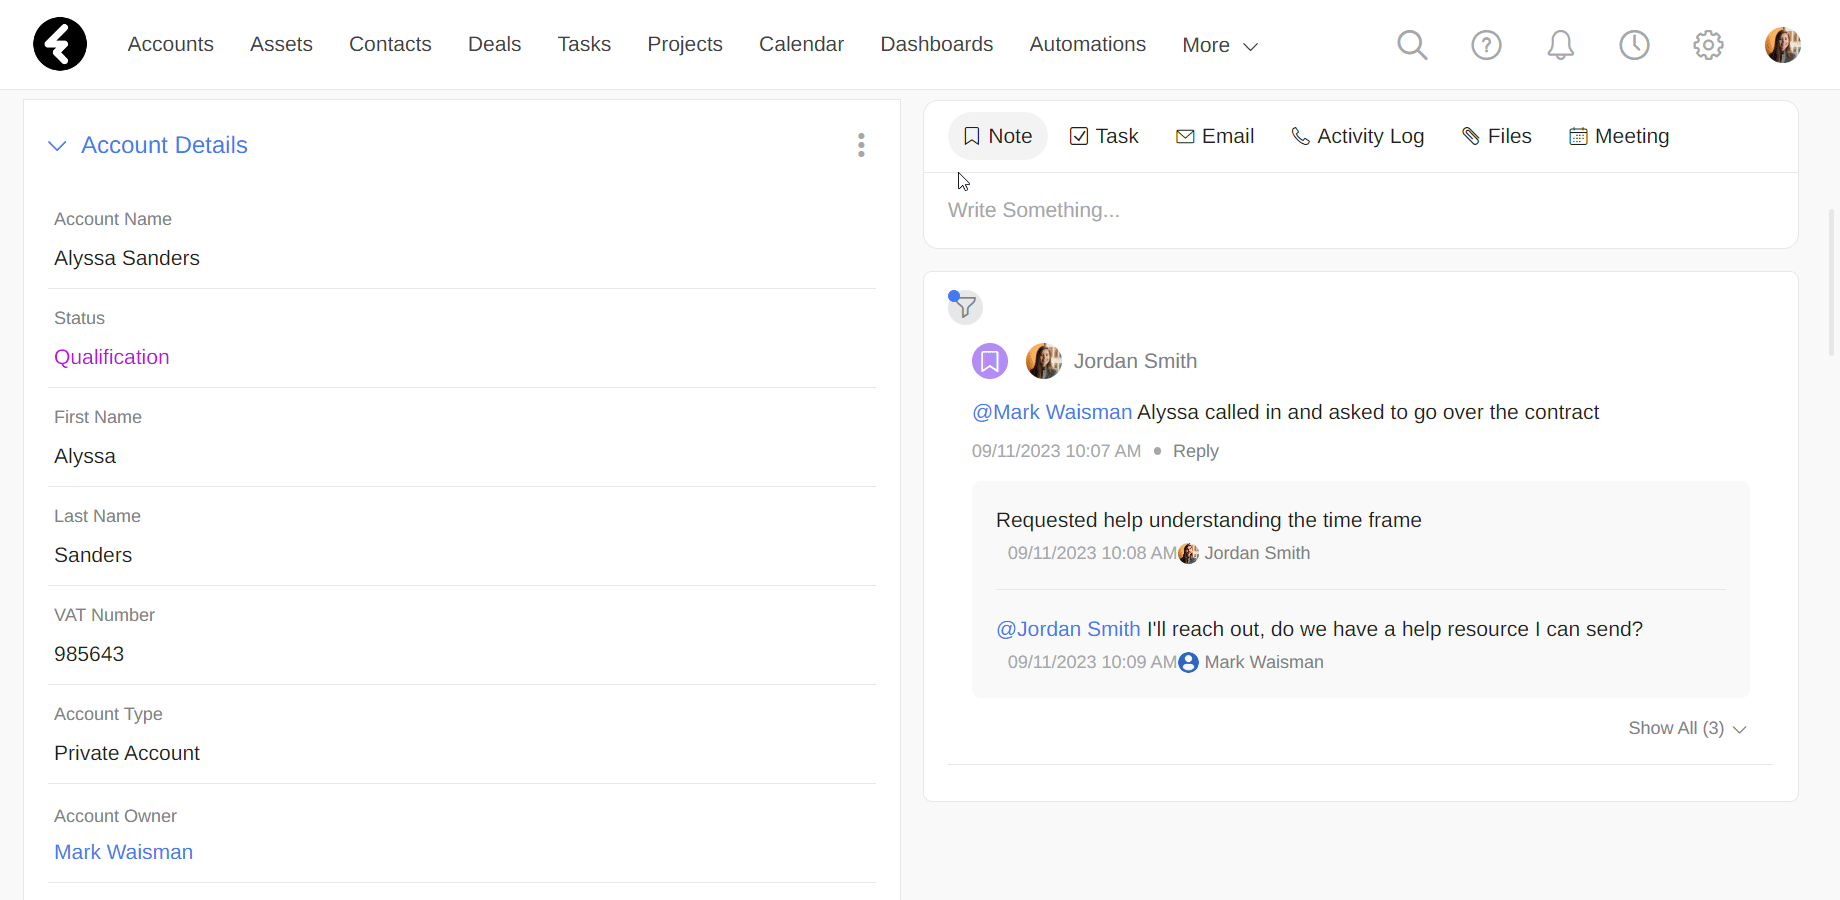The width and height of the screenshot is (1840, 900).
Task: Go to Automations in the navbar
Action: click(x=1088, y=44)
